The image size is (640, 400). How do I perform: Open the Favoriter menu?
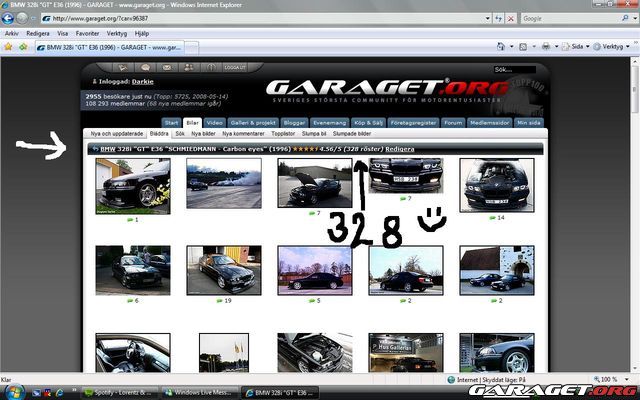[87, 33]
